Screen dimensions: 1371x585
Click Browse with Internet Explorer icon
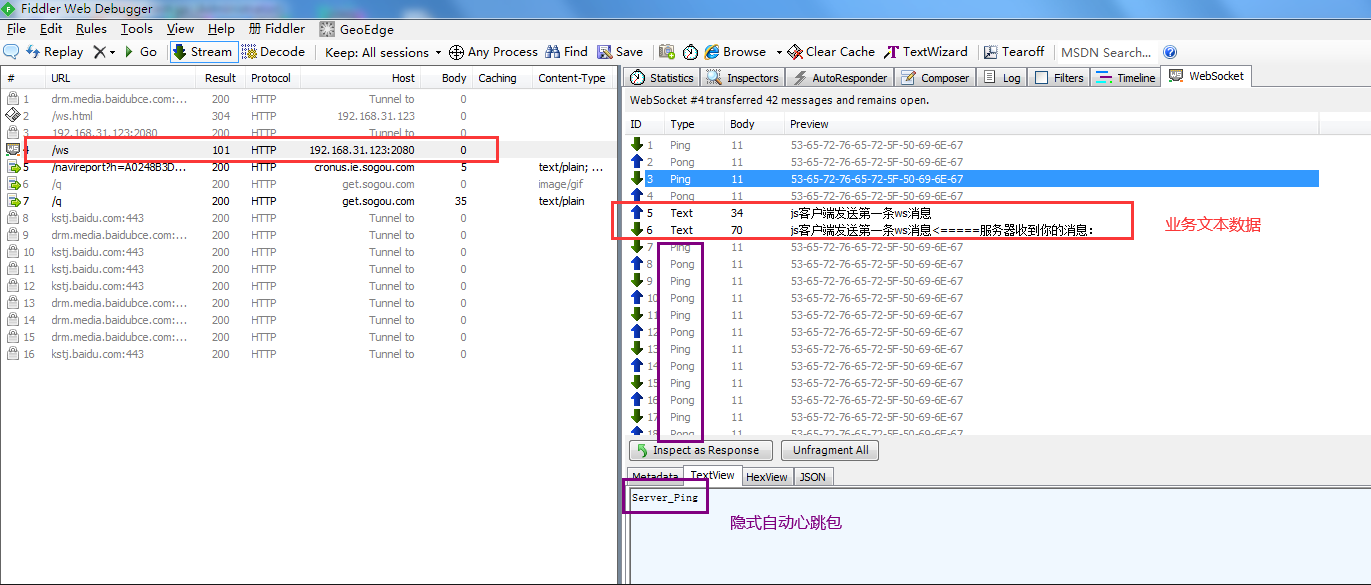click(x=712, y=52)
